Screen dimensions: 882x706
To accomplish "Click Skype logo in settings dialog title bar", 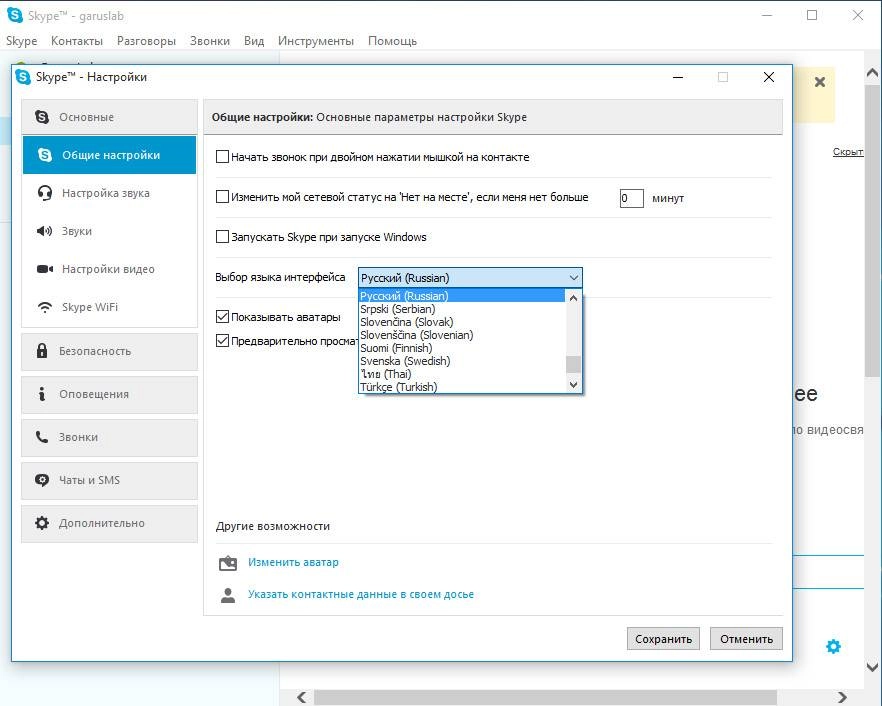I will [x=23, y=77].
